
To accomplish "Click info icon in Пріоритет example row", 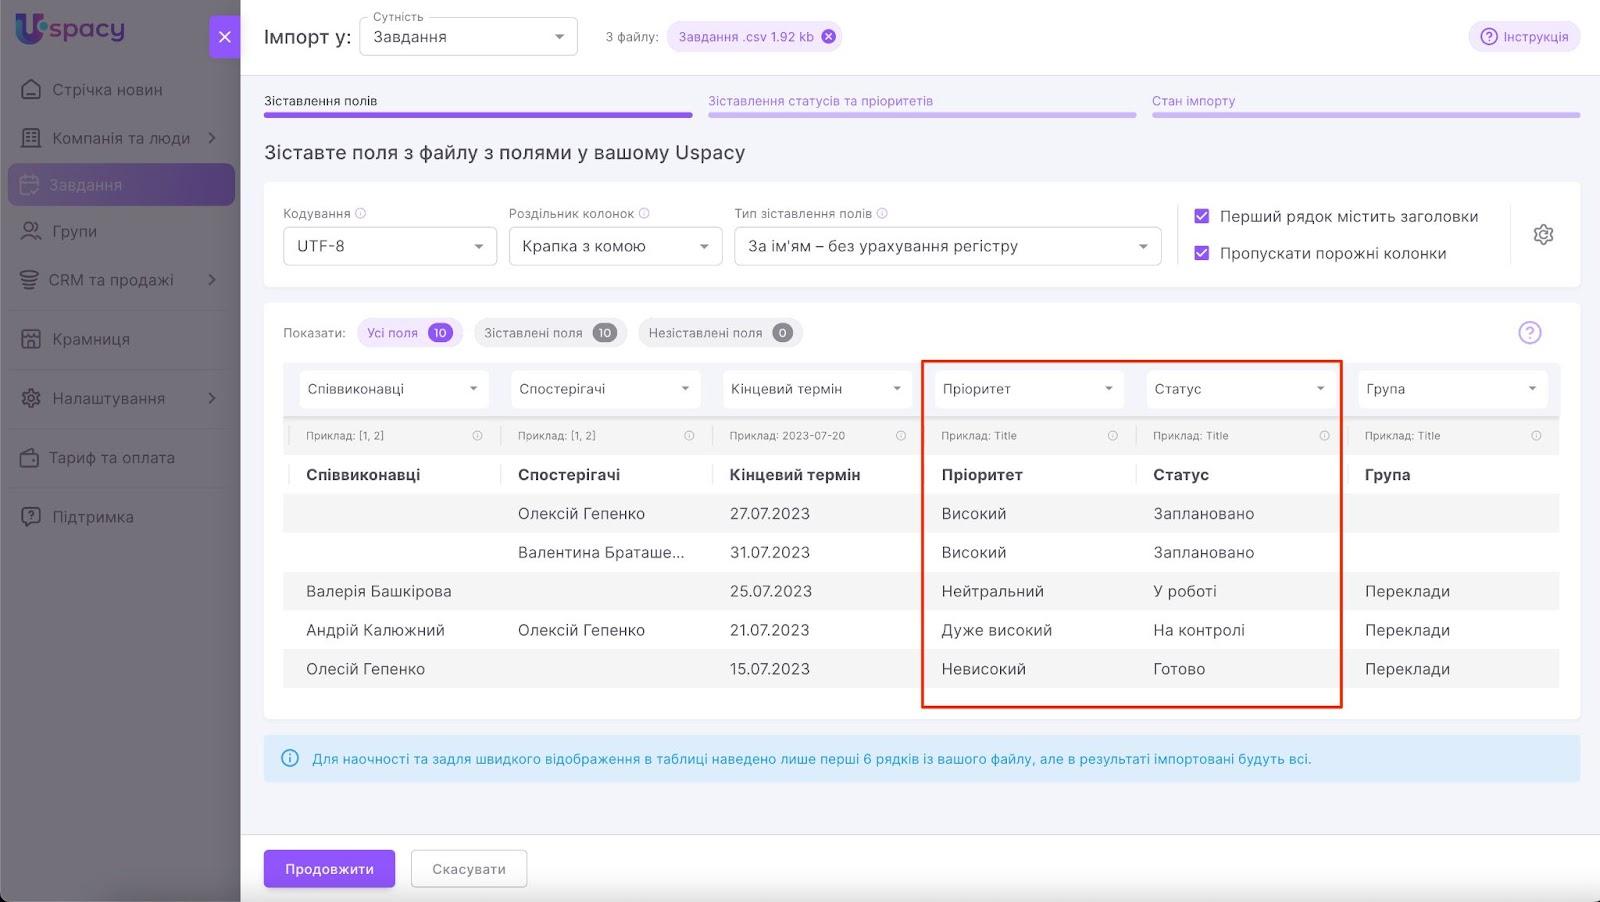I will 1112,436.
